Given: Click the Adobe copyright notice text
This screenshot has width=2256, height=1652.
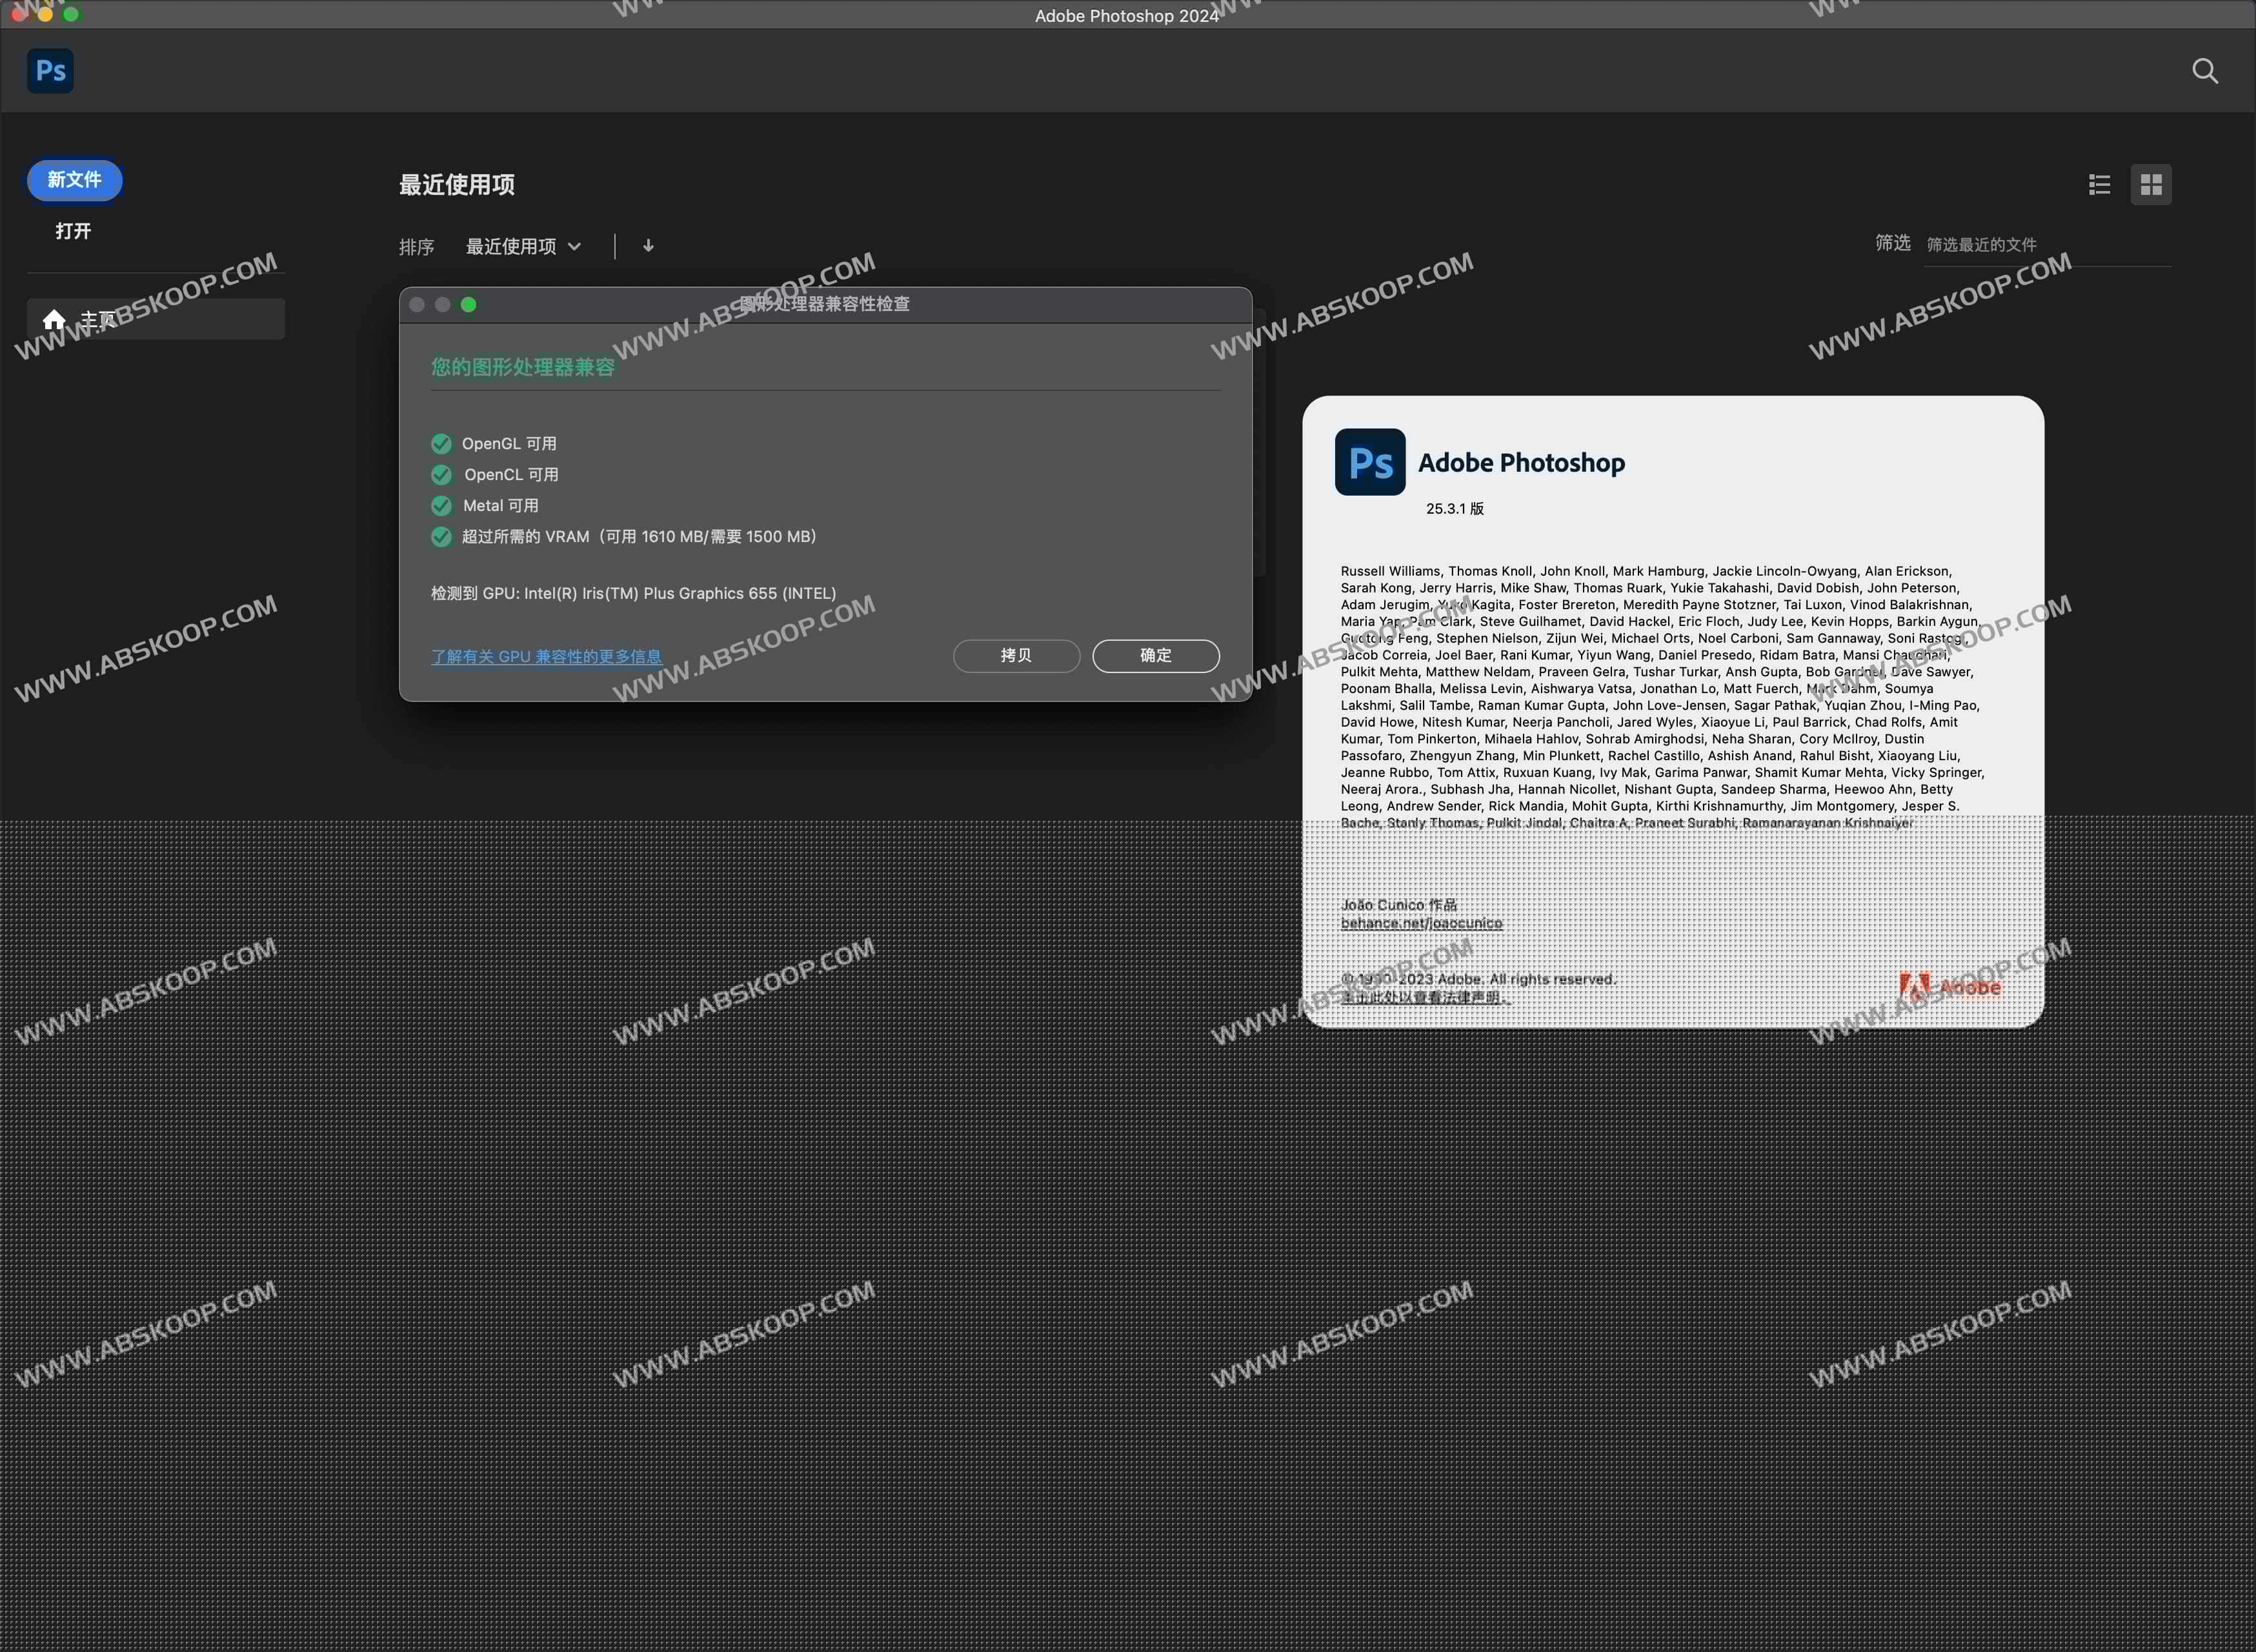Looking at the screenshot, I should pos(1478,979).
